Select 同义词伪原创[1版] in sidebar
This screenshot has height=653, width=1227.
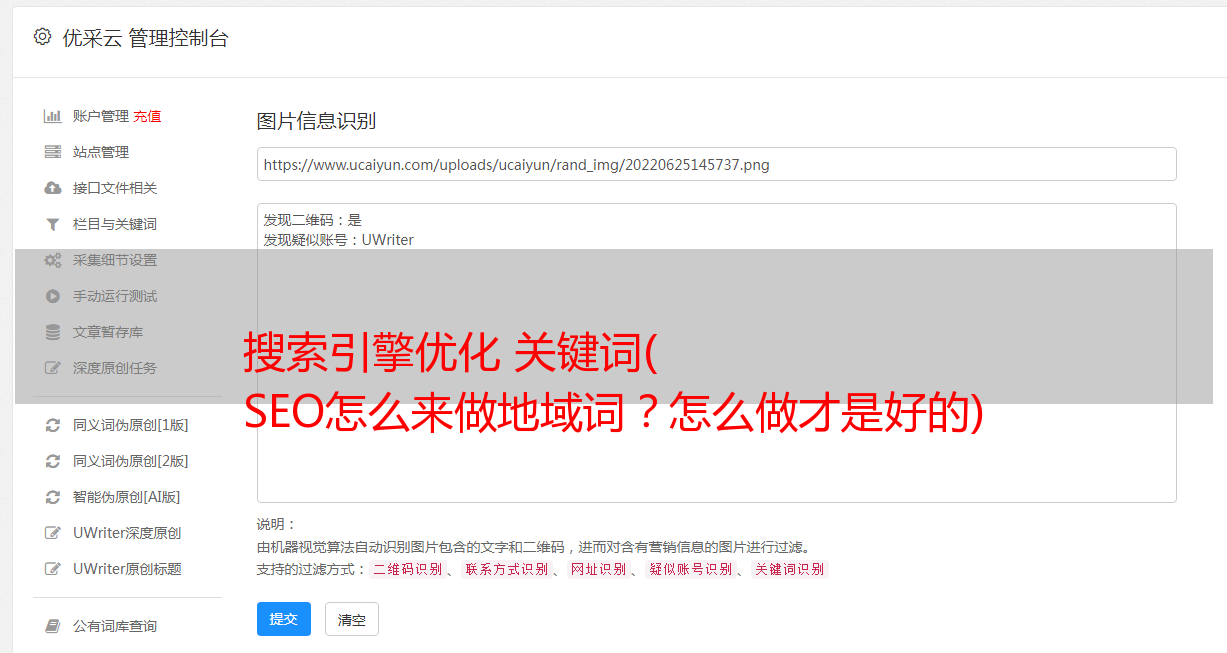coord(131,425)
